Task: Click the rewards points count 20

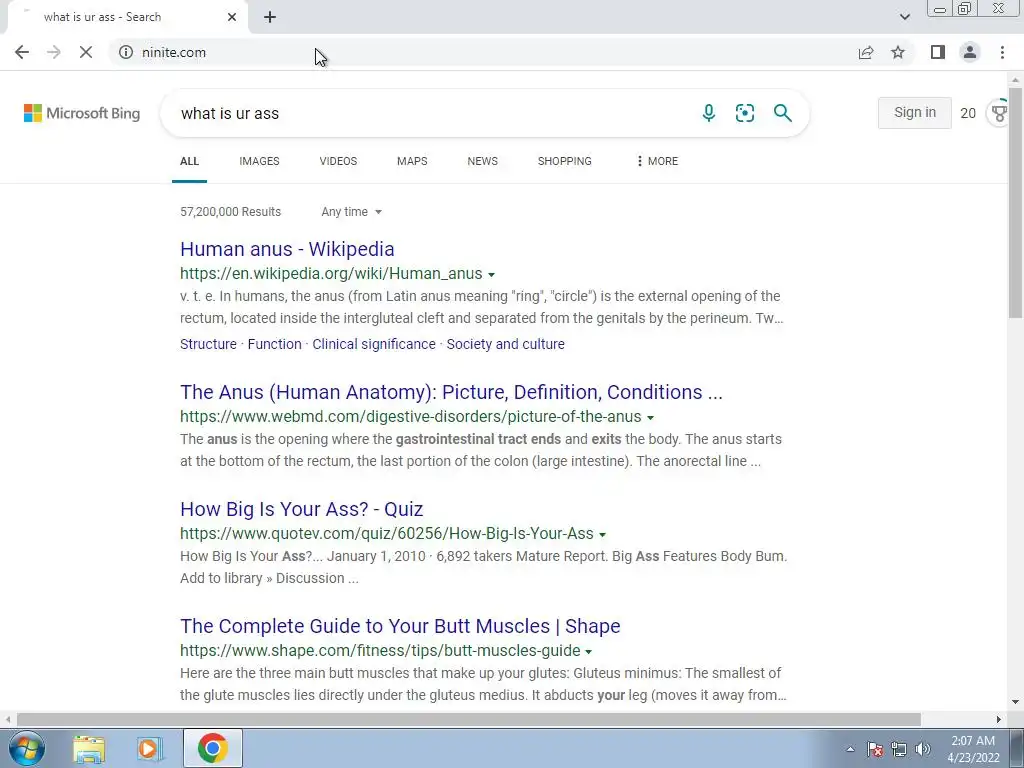Action: pos(968,113)
